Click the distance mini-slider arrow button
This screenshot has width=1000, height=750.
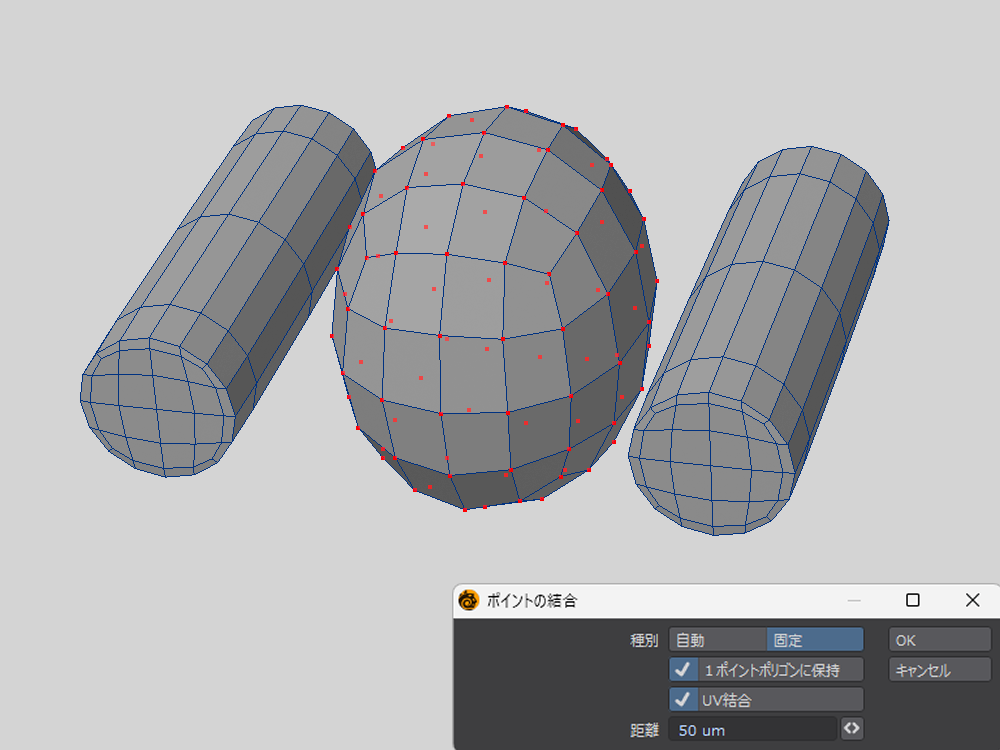tap(852, 729)
